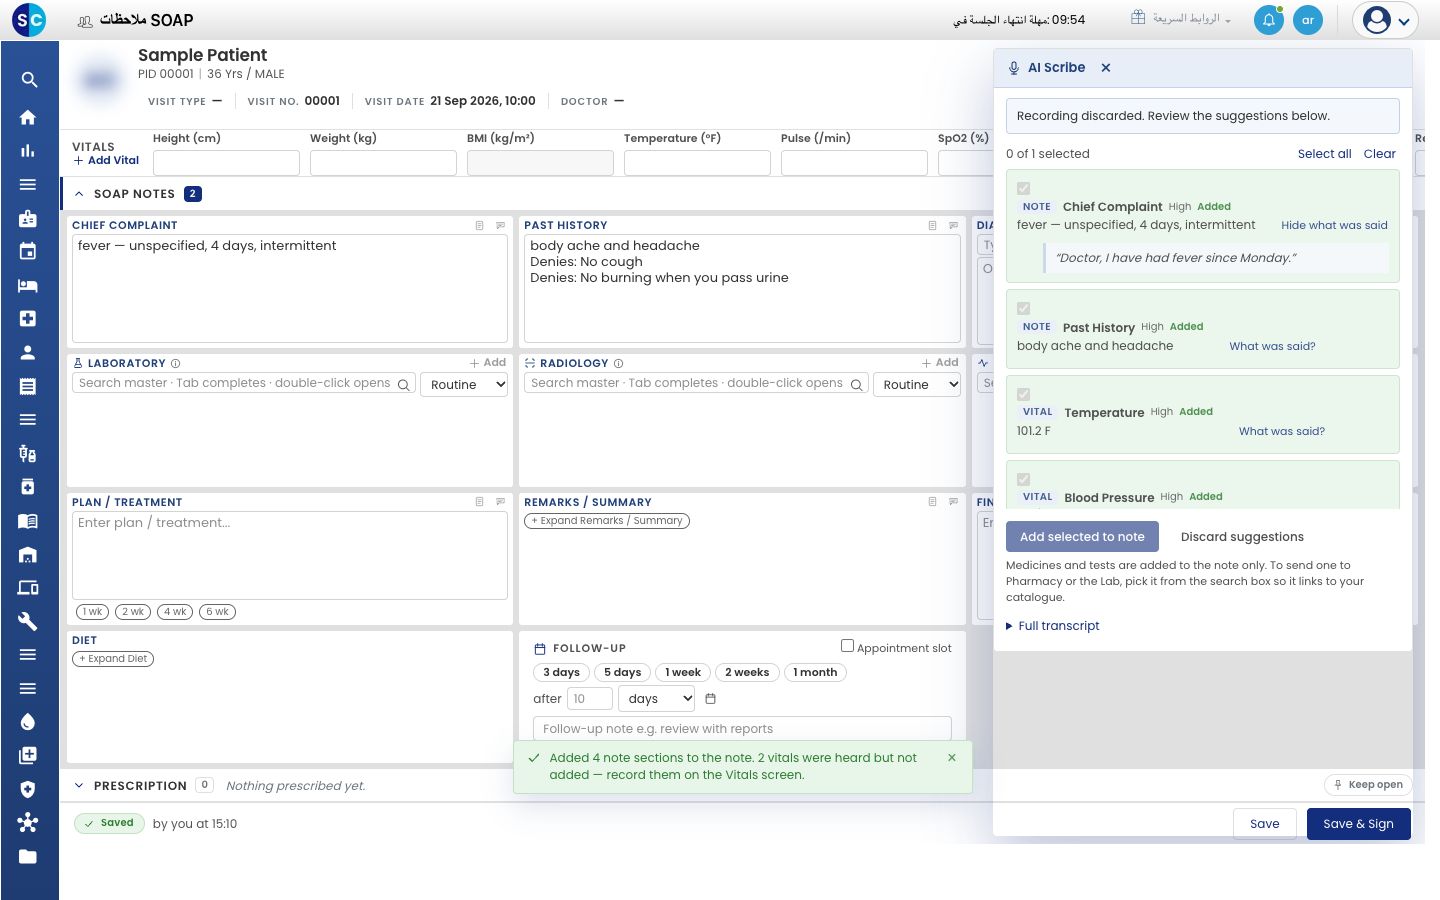Image resolution: width=1440 pixels, height=900 pixels.
Task: Hide what was said for Chief Complaint
Action: [1334, 226]
